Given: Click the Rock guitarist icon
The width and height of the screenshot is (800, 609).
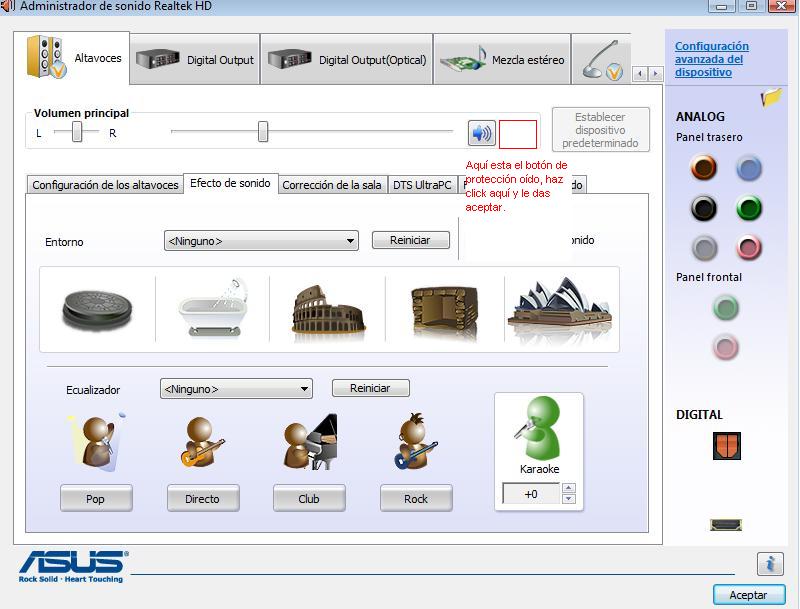Looking at the screenshot, I should pos(415,442).
